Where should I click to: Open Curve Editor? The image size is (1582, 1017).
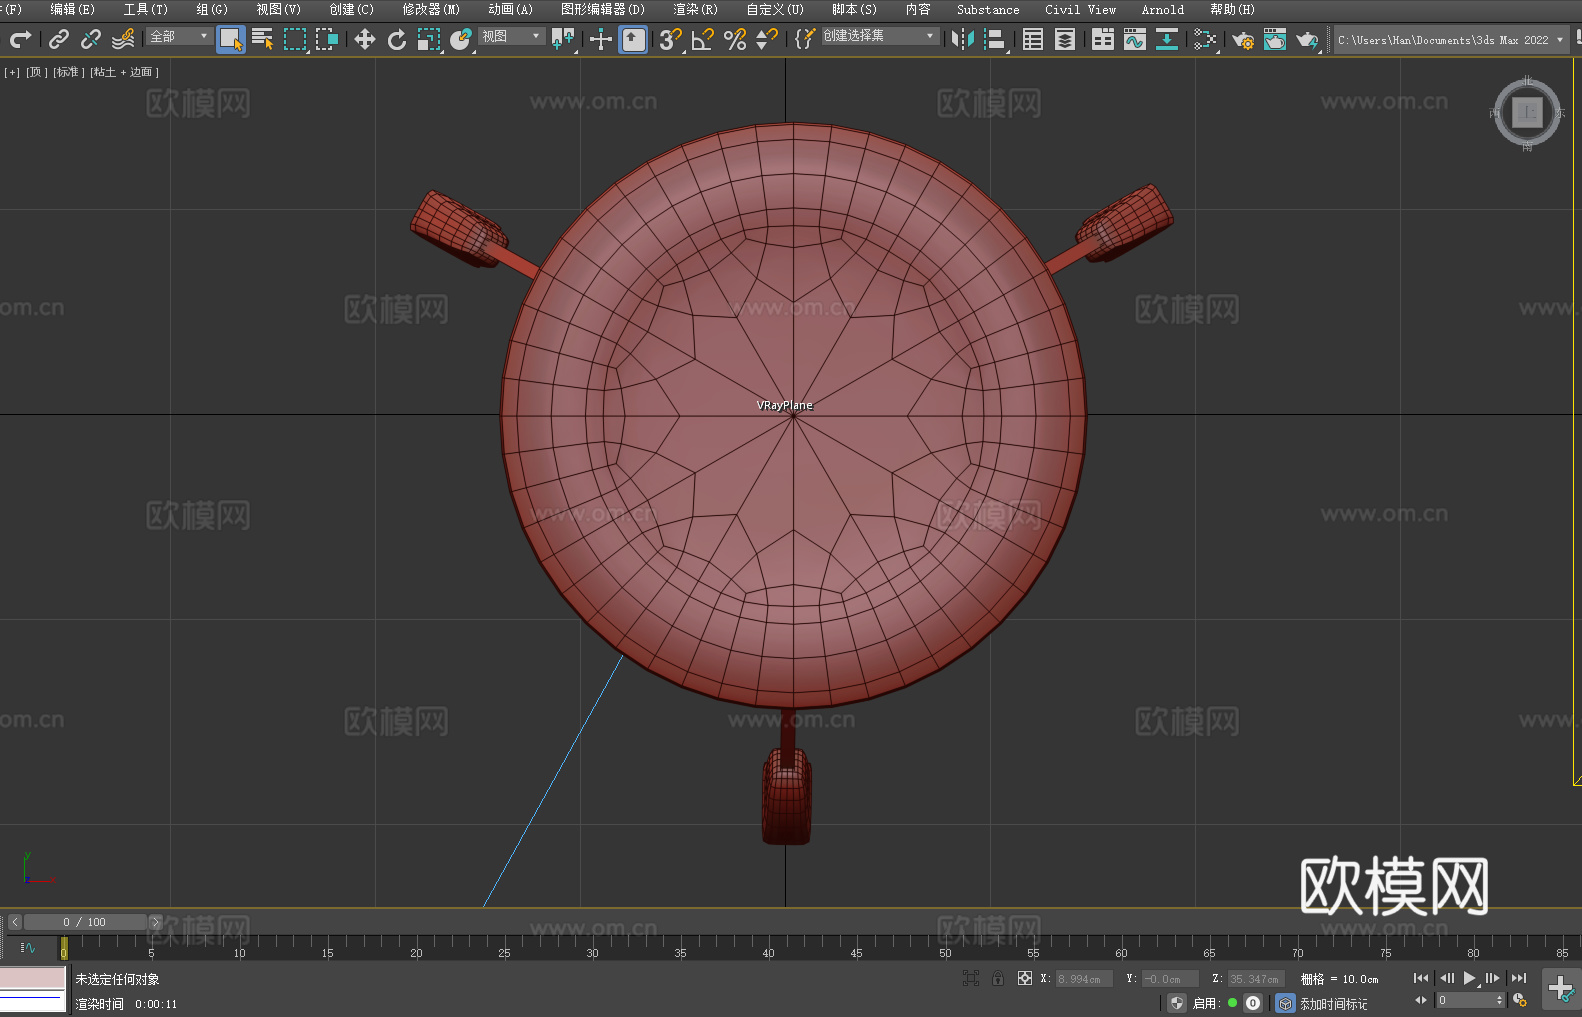click(1135, 39)
